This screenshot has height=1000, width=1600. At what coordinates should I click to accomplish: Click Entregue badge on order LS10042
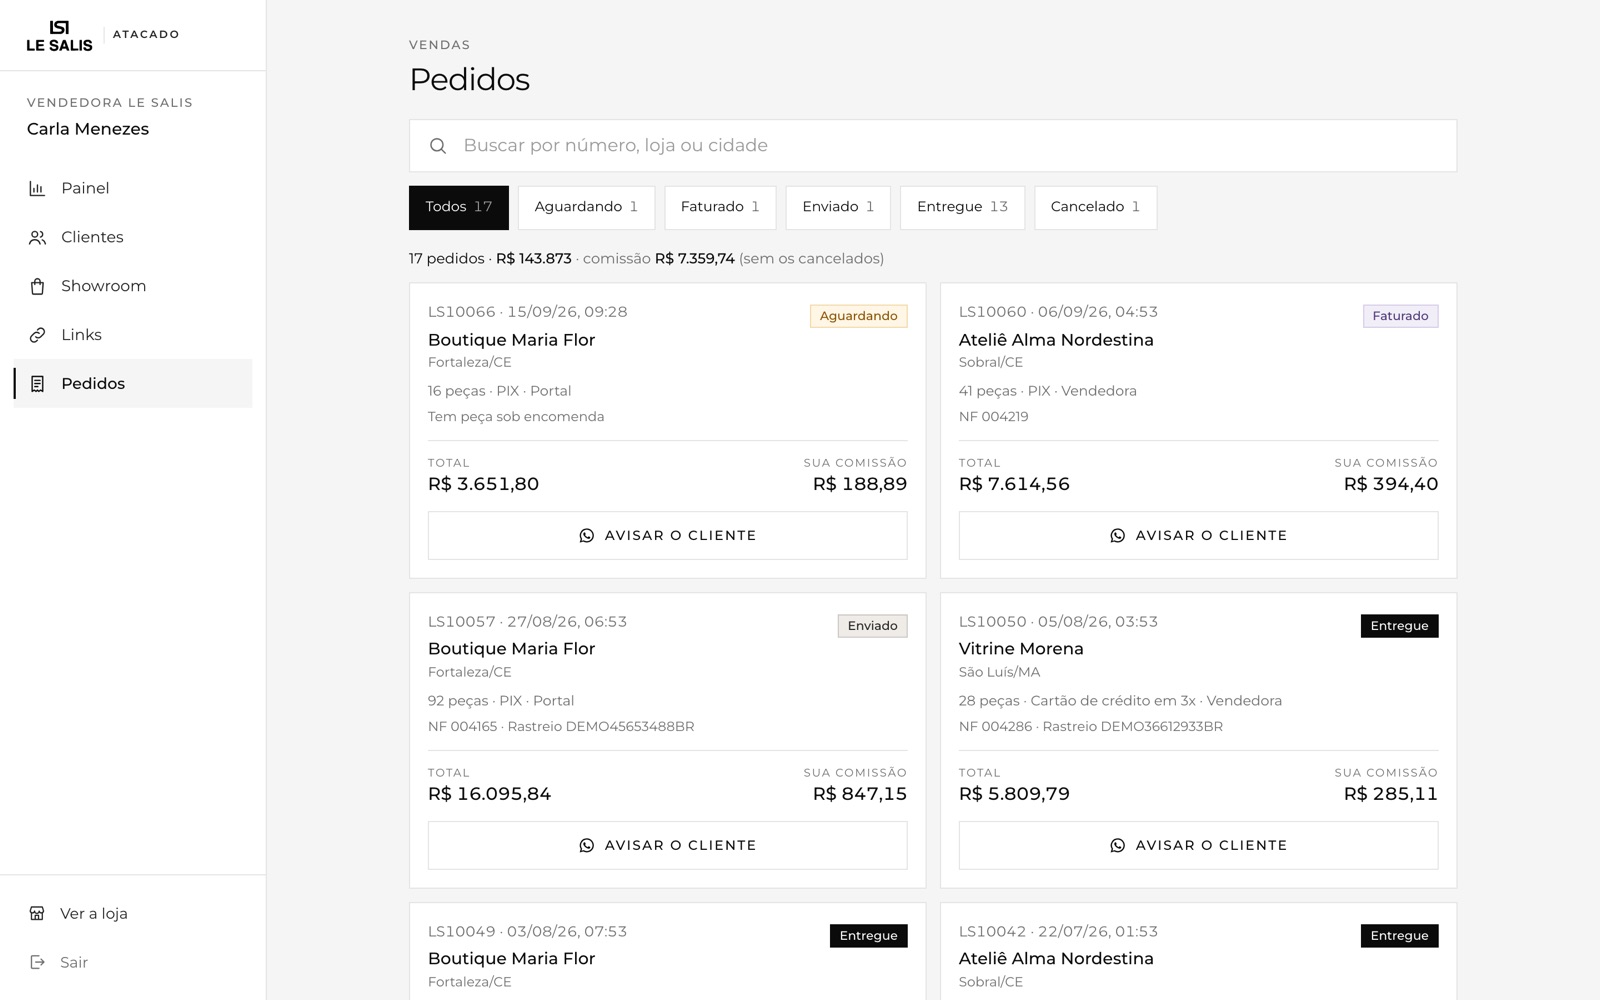point(1399,936)
